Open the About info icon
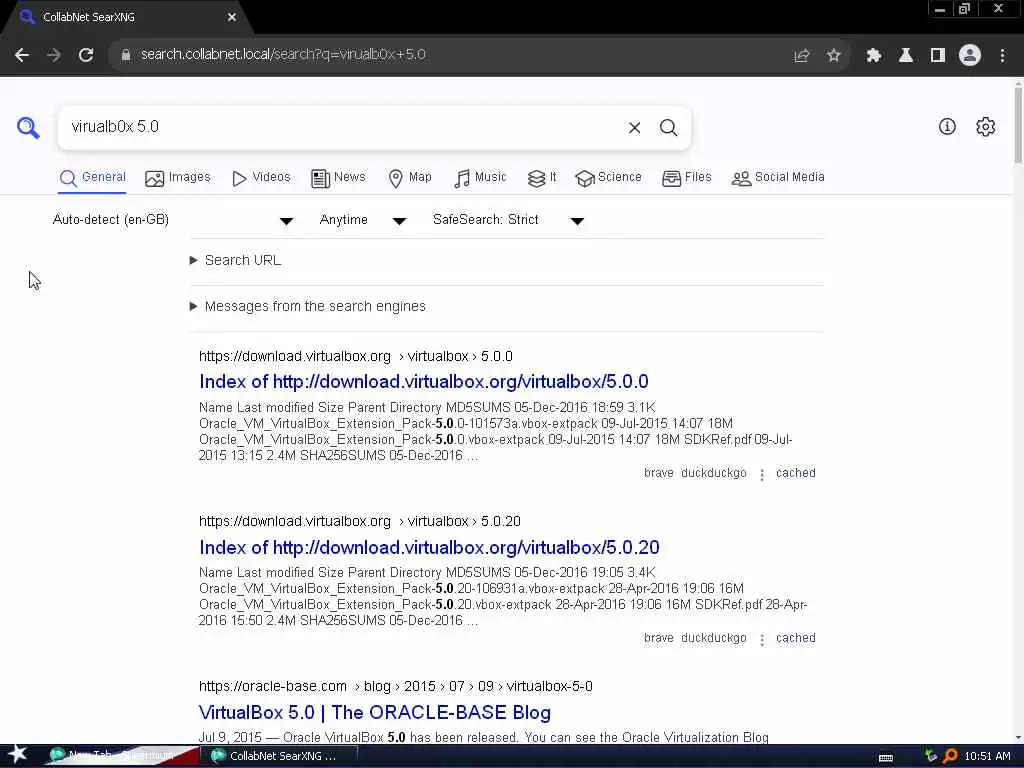The width and height of the screenshot is (1024, 768). pyautogui.click(x=947, y=127)
